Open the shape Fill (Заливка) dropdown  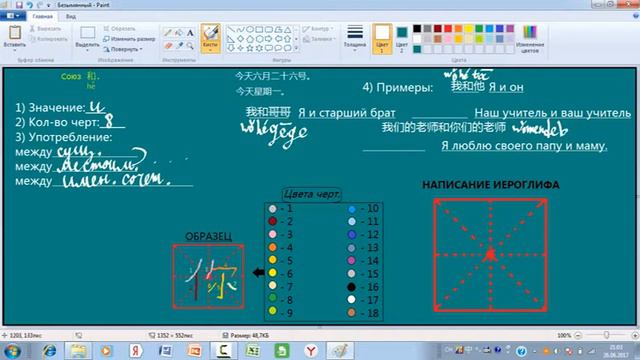[320, 39]
